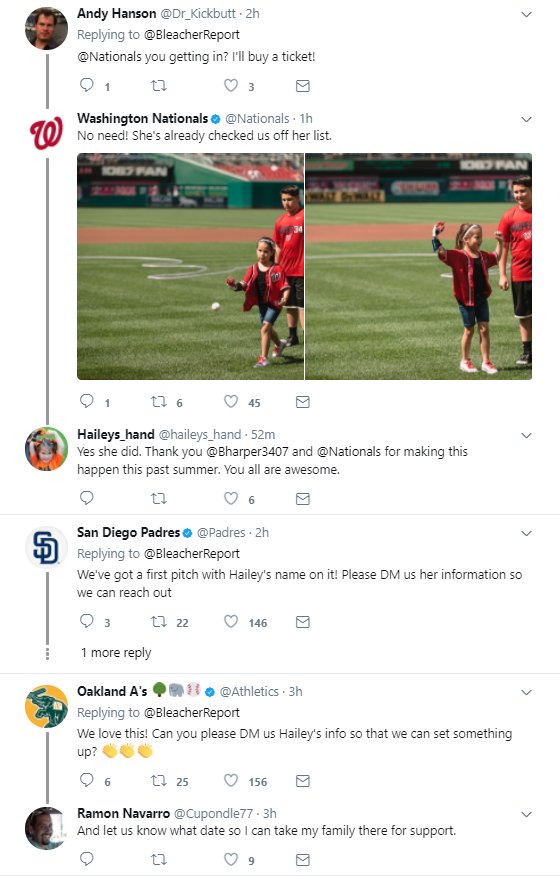This screenshot has width=560, height=877.
Task: View right photo of girl waving
Action: [x=418, y=266]
